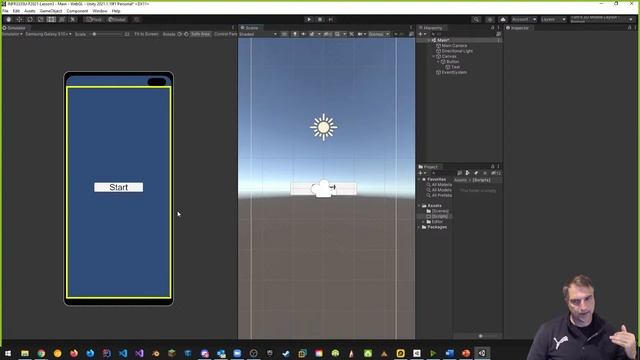This screenshot has width=640, height=360.
Task: Open the Windows Start menu
Action: point(8,353)
